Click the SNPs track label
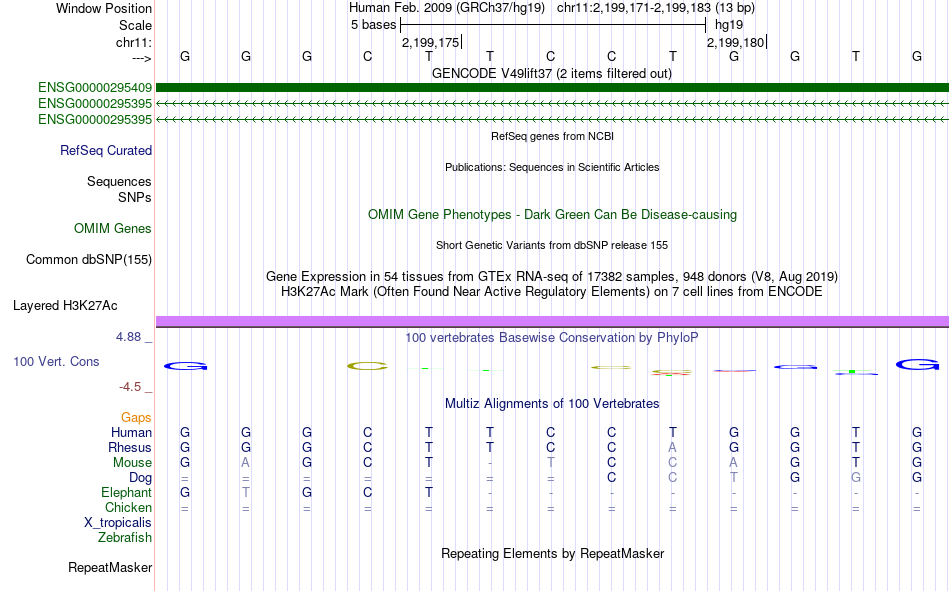Viewport: 950px width, 591px height. pyautogui.click(x=135, y=198)
